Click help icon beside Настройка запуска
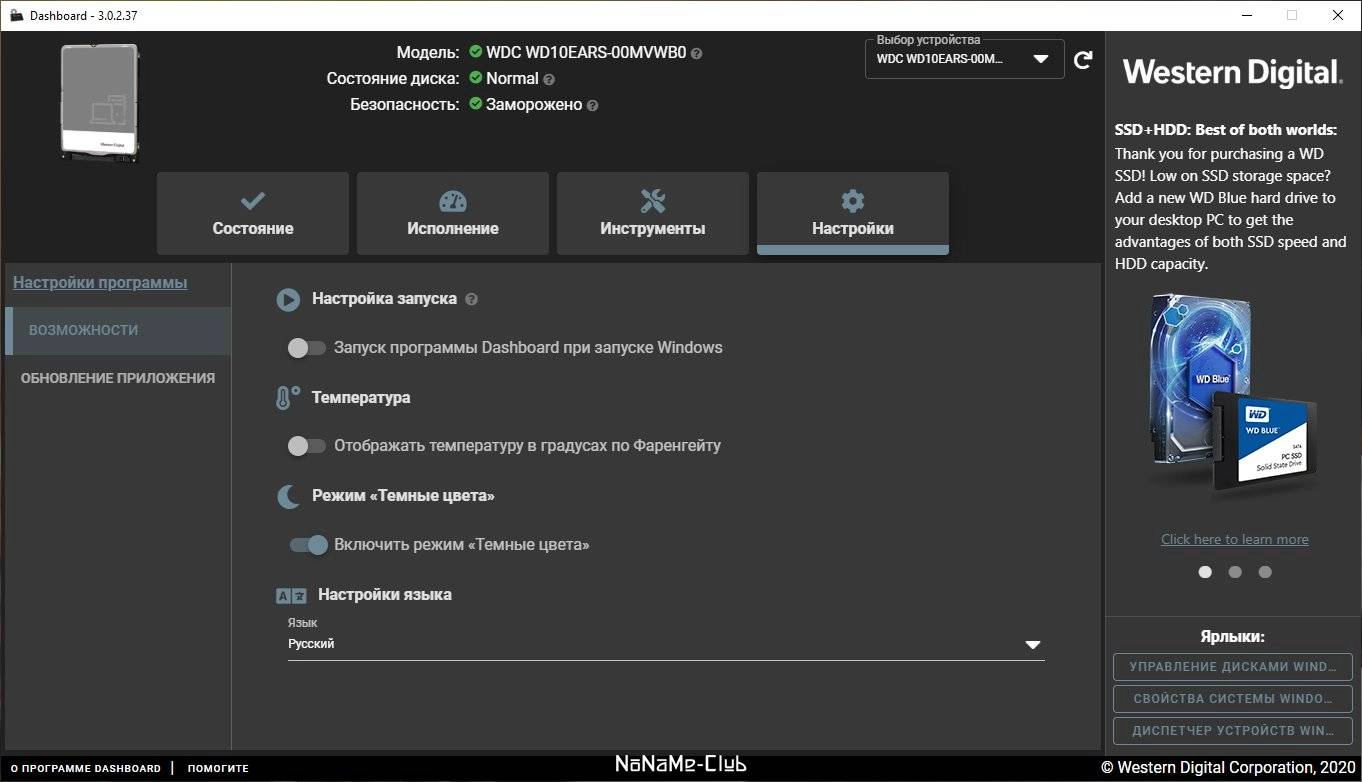Image resolution: width=1362 pixels, height=782 pixels. click(471, 299)
